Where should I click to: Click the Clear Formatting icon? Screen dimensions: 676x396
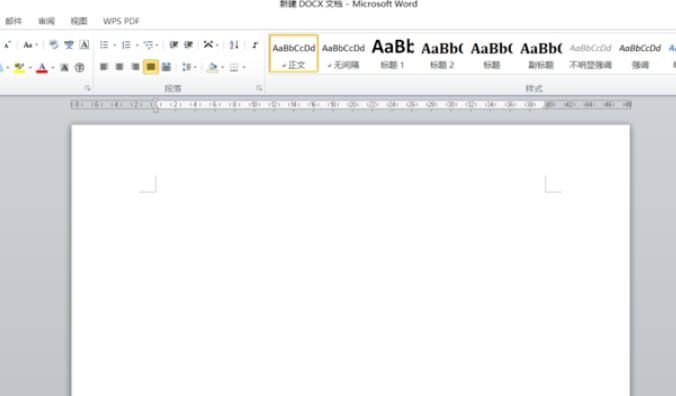(53, 45)
